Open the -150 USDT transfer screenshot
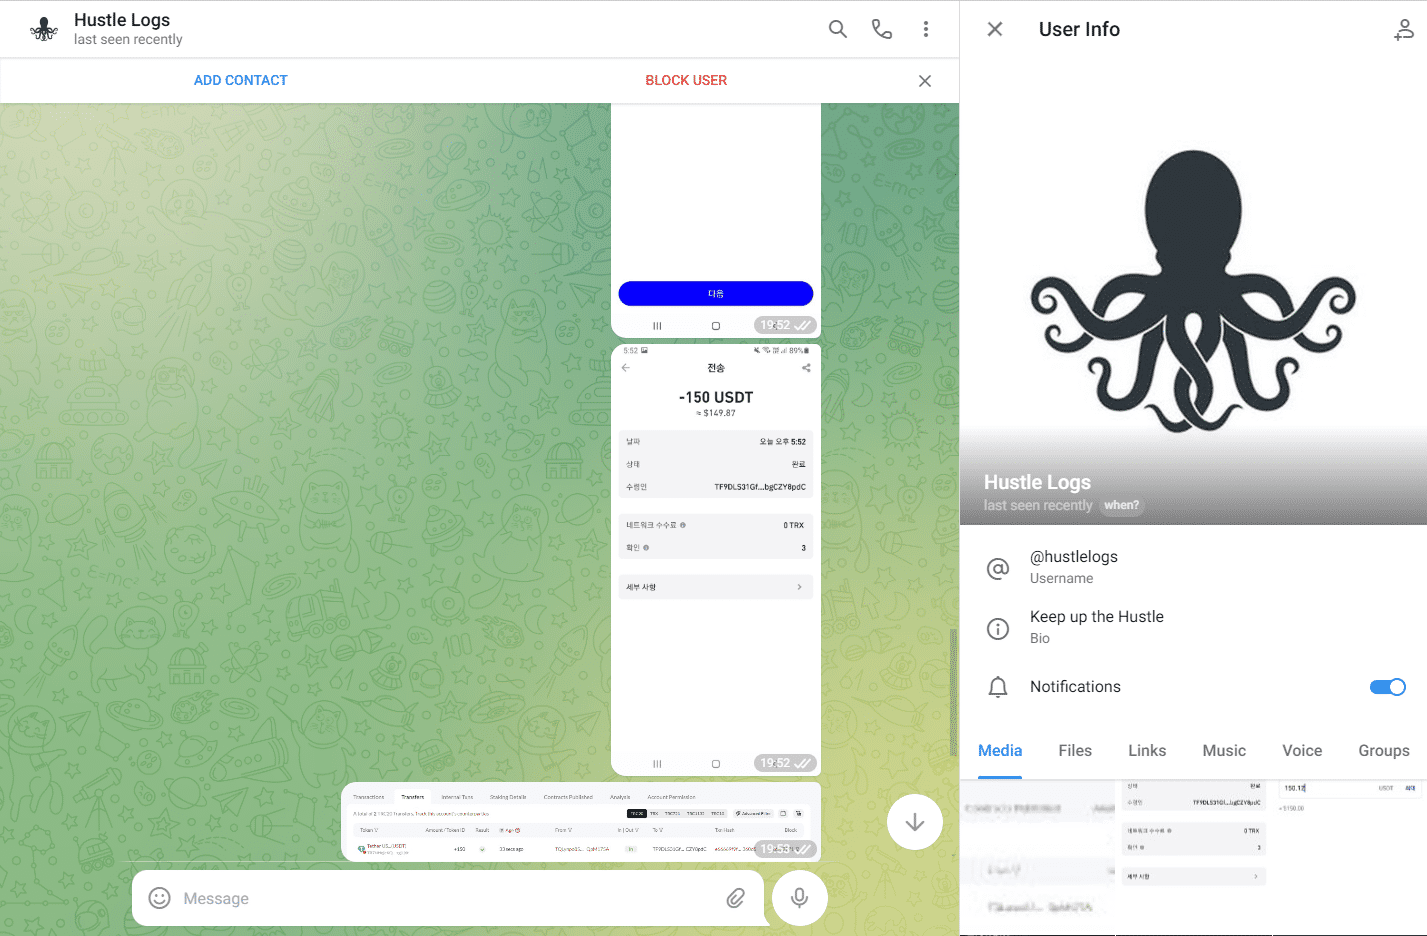1427x936 pixels. 716,559
